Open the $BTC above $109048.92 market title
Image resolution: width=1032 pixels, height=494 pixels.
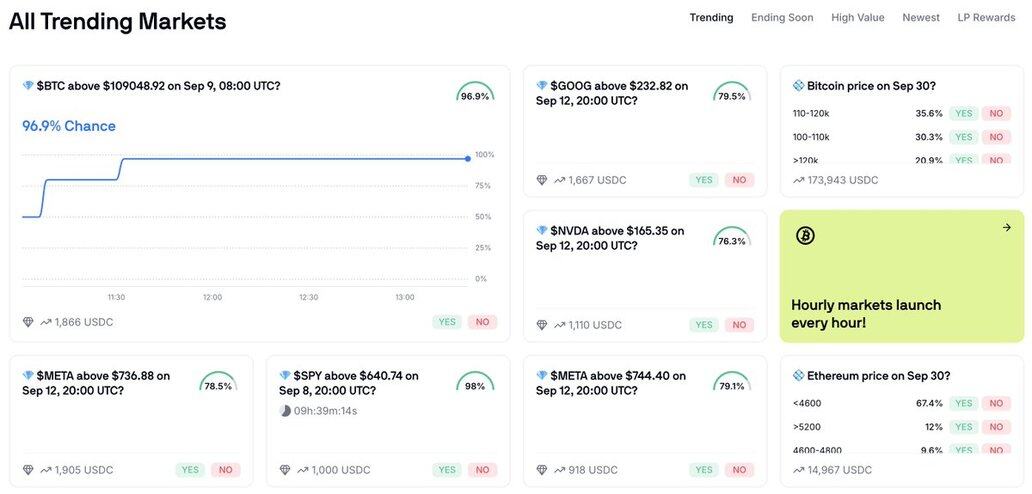coord(159,86)
